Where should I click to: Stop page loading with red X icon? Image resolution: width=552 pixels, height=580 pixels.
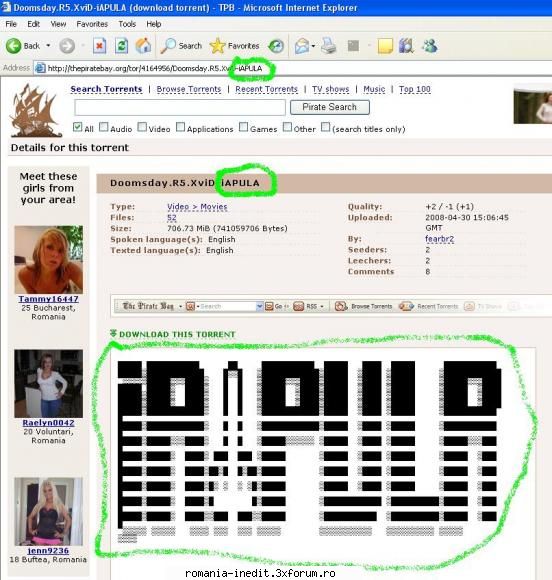coord(100,46)
